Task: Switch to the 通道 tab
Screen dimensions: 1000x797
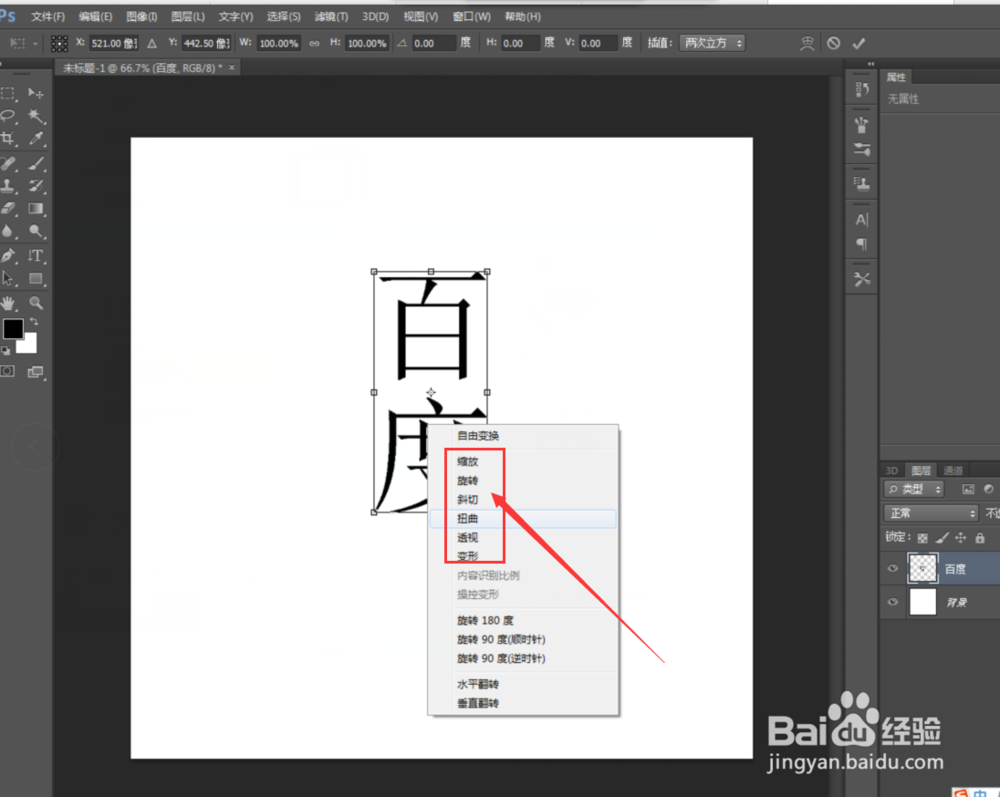Action: pyautogui.click(x=953, y=471)
